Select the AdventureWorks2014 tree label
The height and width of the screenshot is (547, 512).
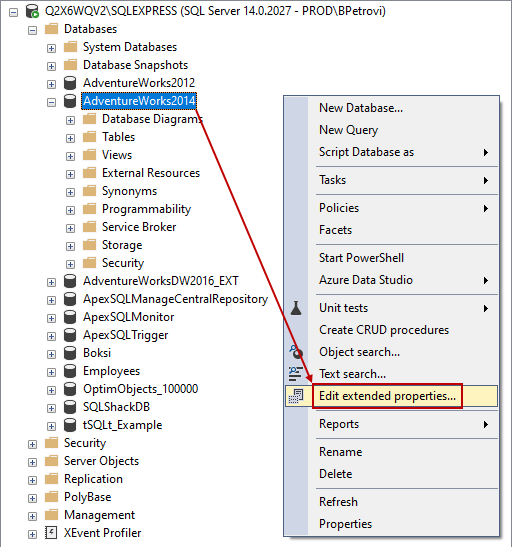pyautogui.click(x=139, y=101)
